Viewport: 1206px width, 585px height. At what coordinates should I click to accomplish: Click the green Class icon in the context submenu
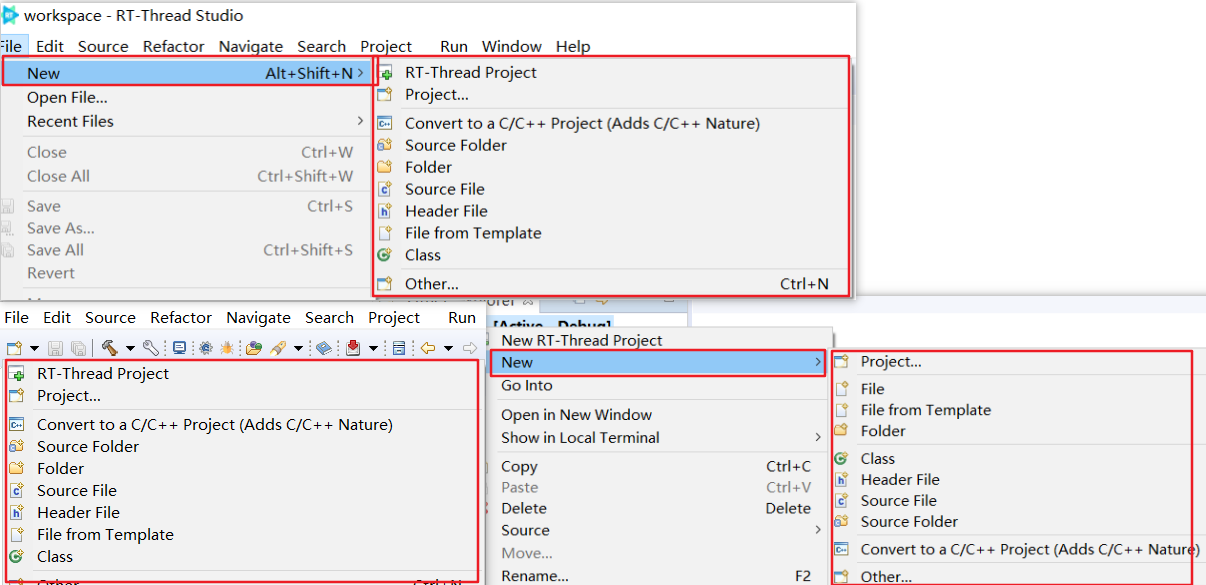[842, 458]
